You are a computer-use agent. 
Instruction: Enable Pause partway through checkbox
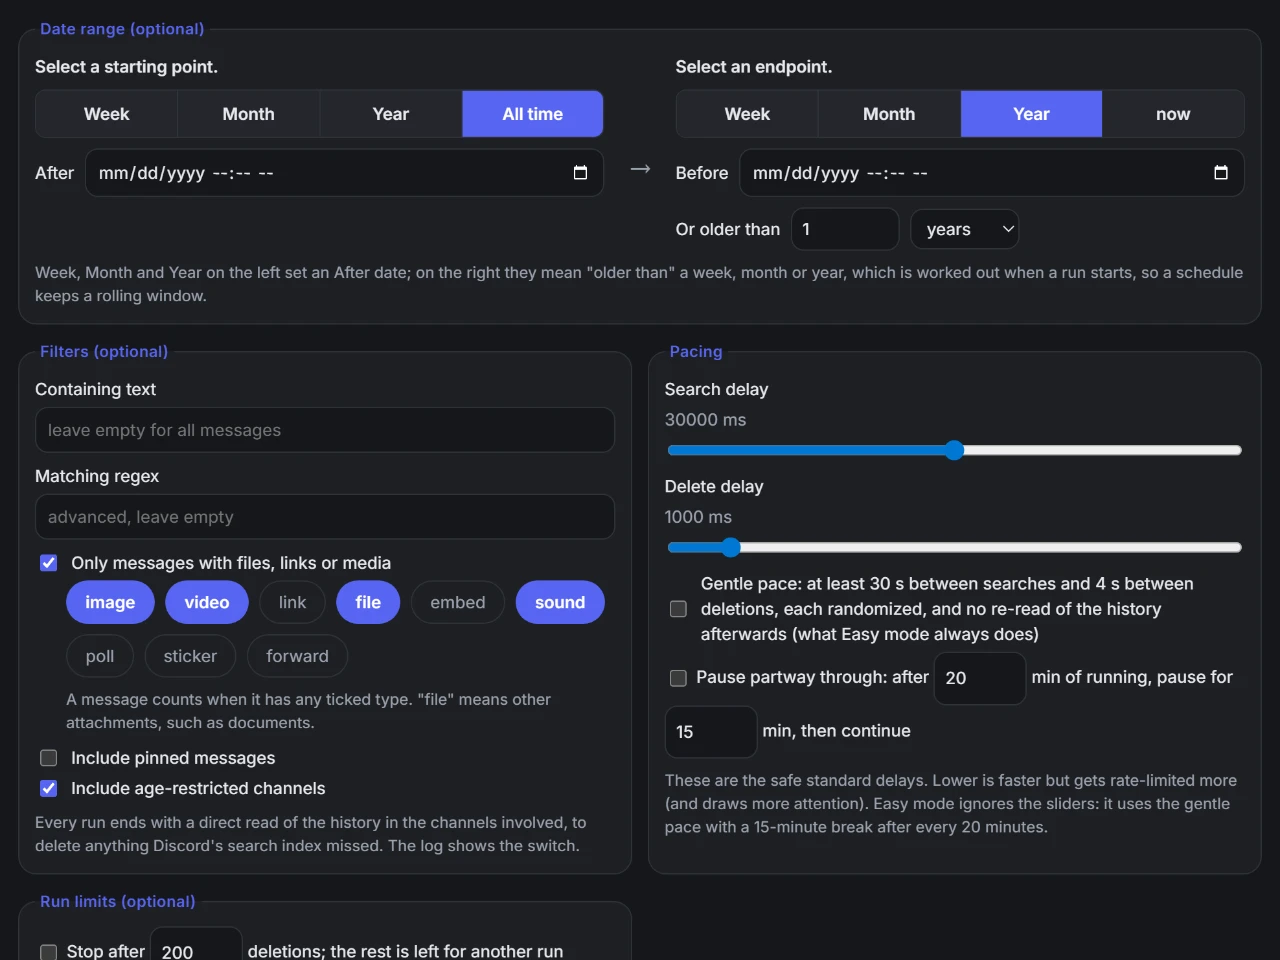tap(678, 678)
